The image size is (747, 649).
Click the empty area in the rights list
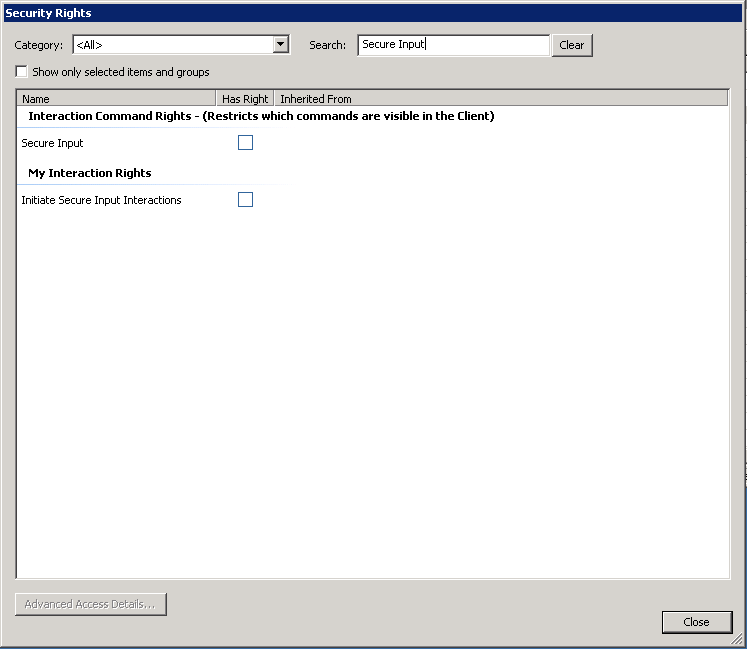[372, 400]
